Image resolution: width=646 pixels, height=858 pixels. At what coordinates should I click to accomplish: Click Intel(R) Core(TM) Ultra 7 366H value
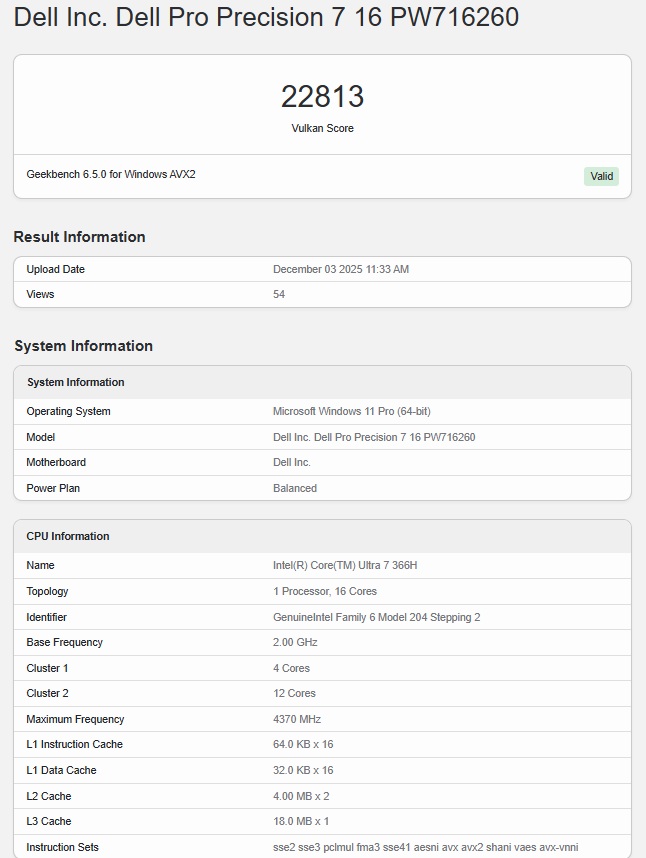[345, 565]
